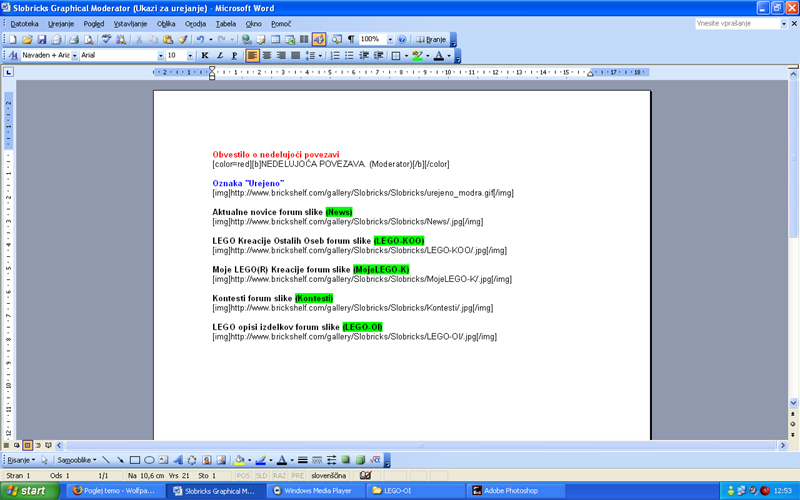Open the 100% zoom dropdown
This screenshot has width=800, height=500.
(390, 39)
